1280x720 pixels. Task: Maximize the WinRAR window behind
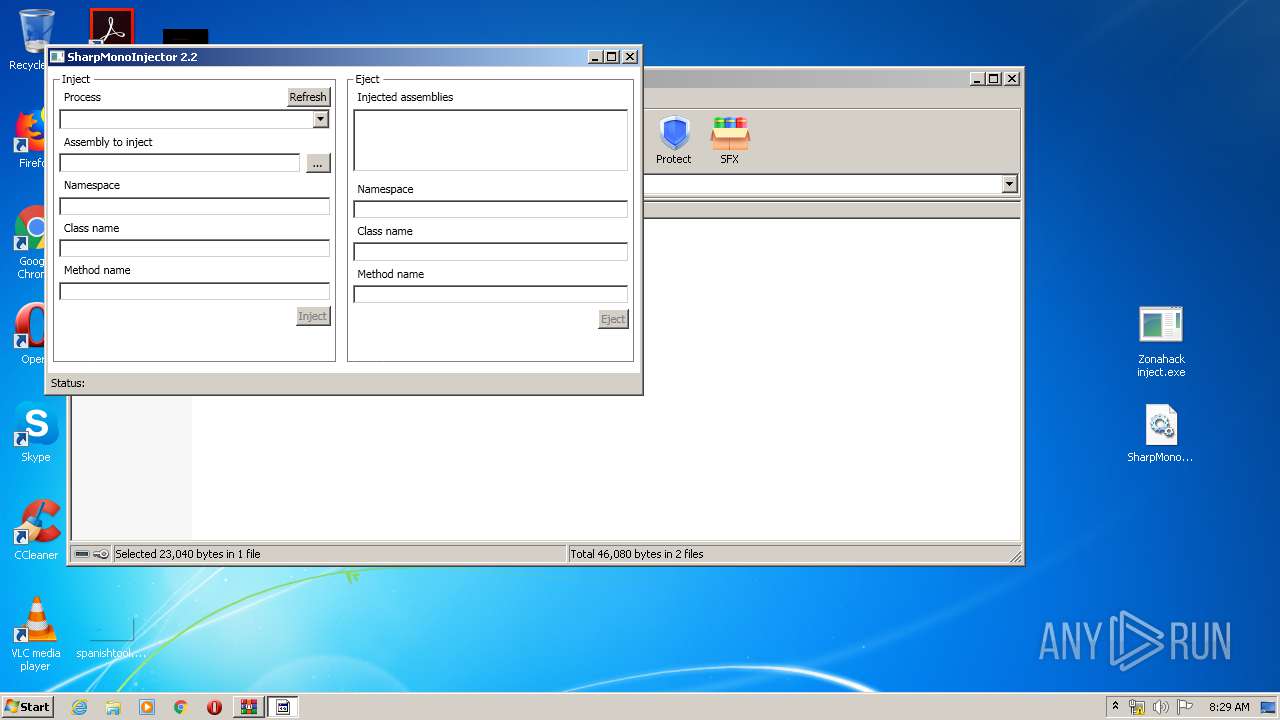tap(994, 78)
